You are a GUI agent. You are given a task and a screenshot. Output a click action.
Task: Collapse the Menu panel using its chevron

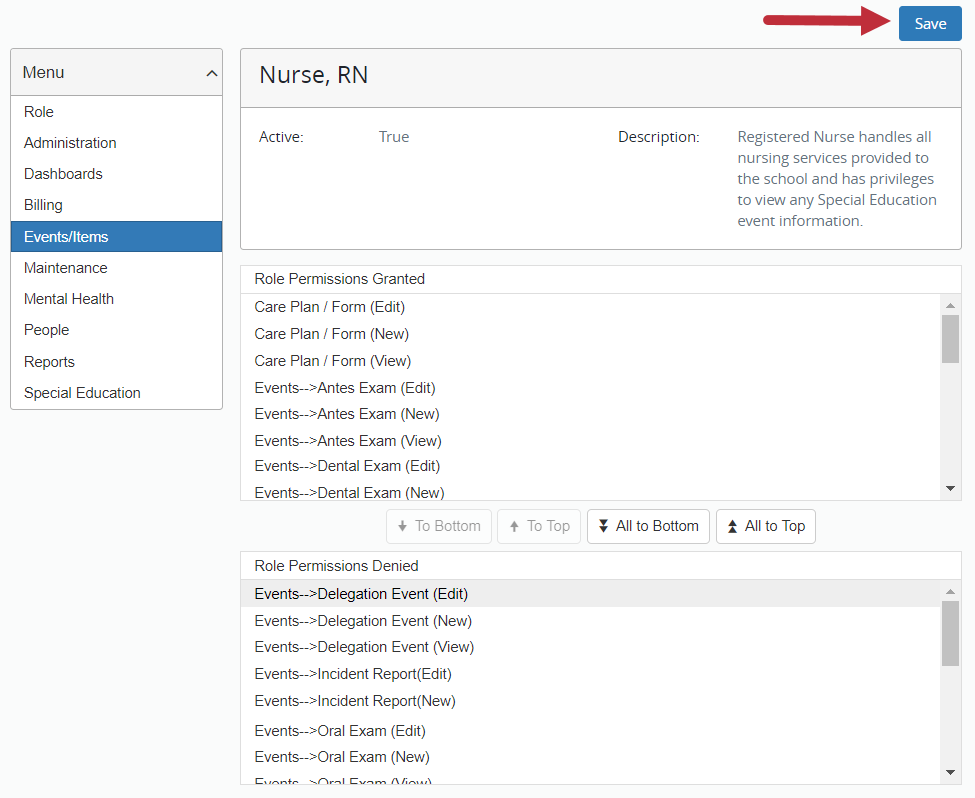click(211, 72)
